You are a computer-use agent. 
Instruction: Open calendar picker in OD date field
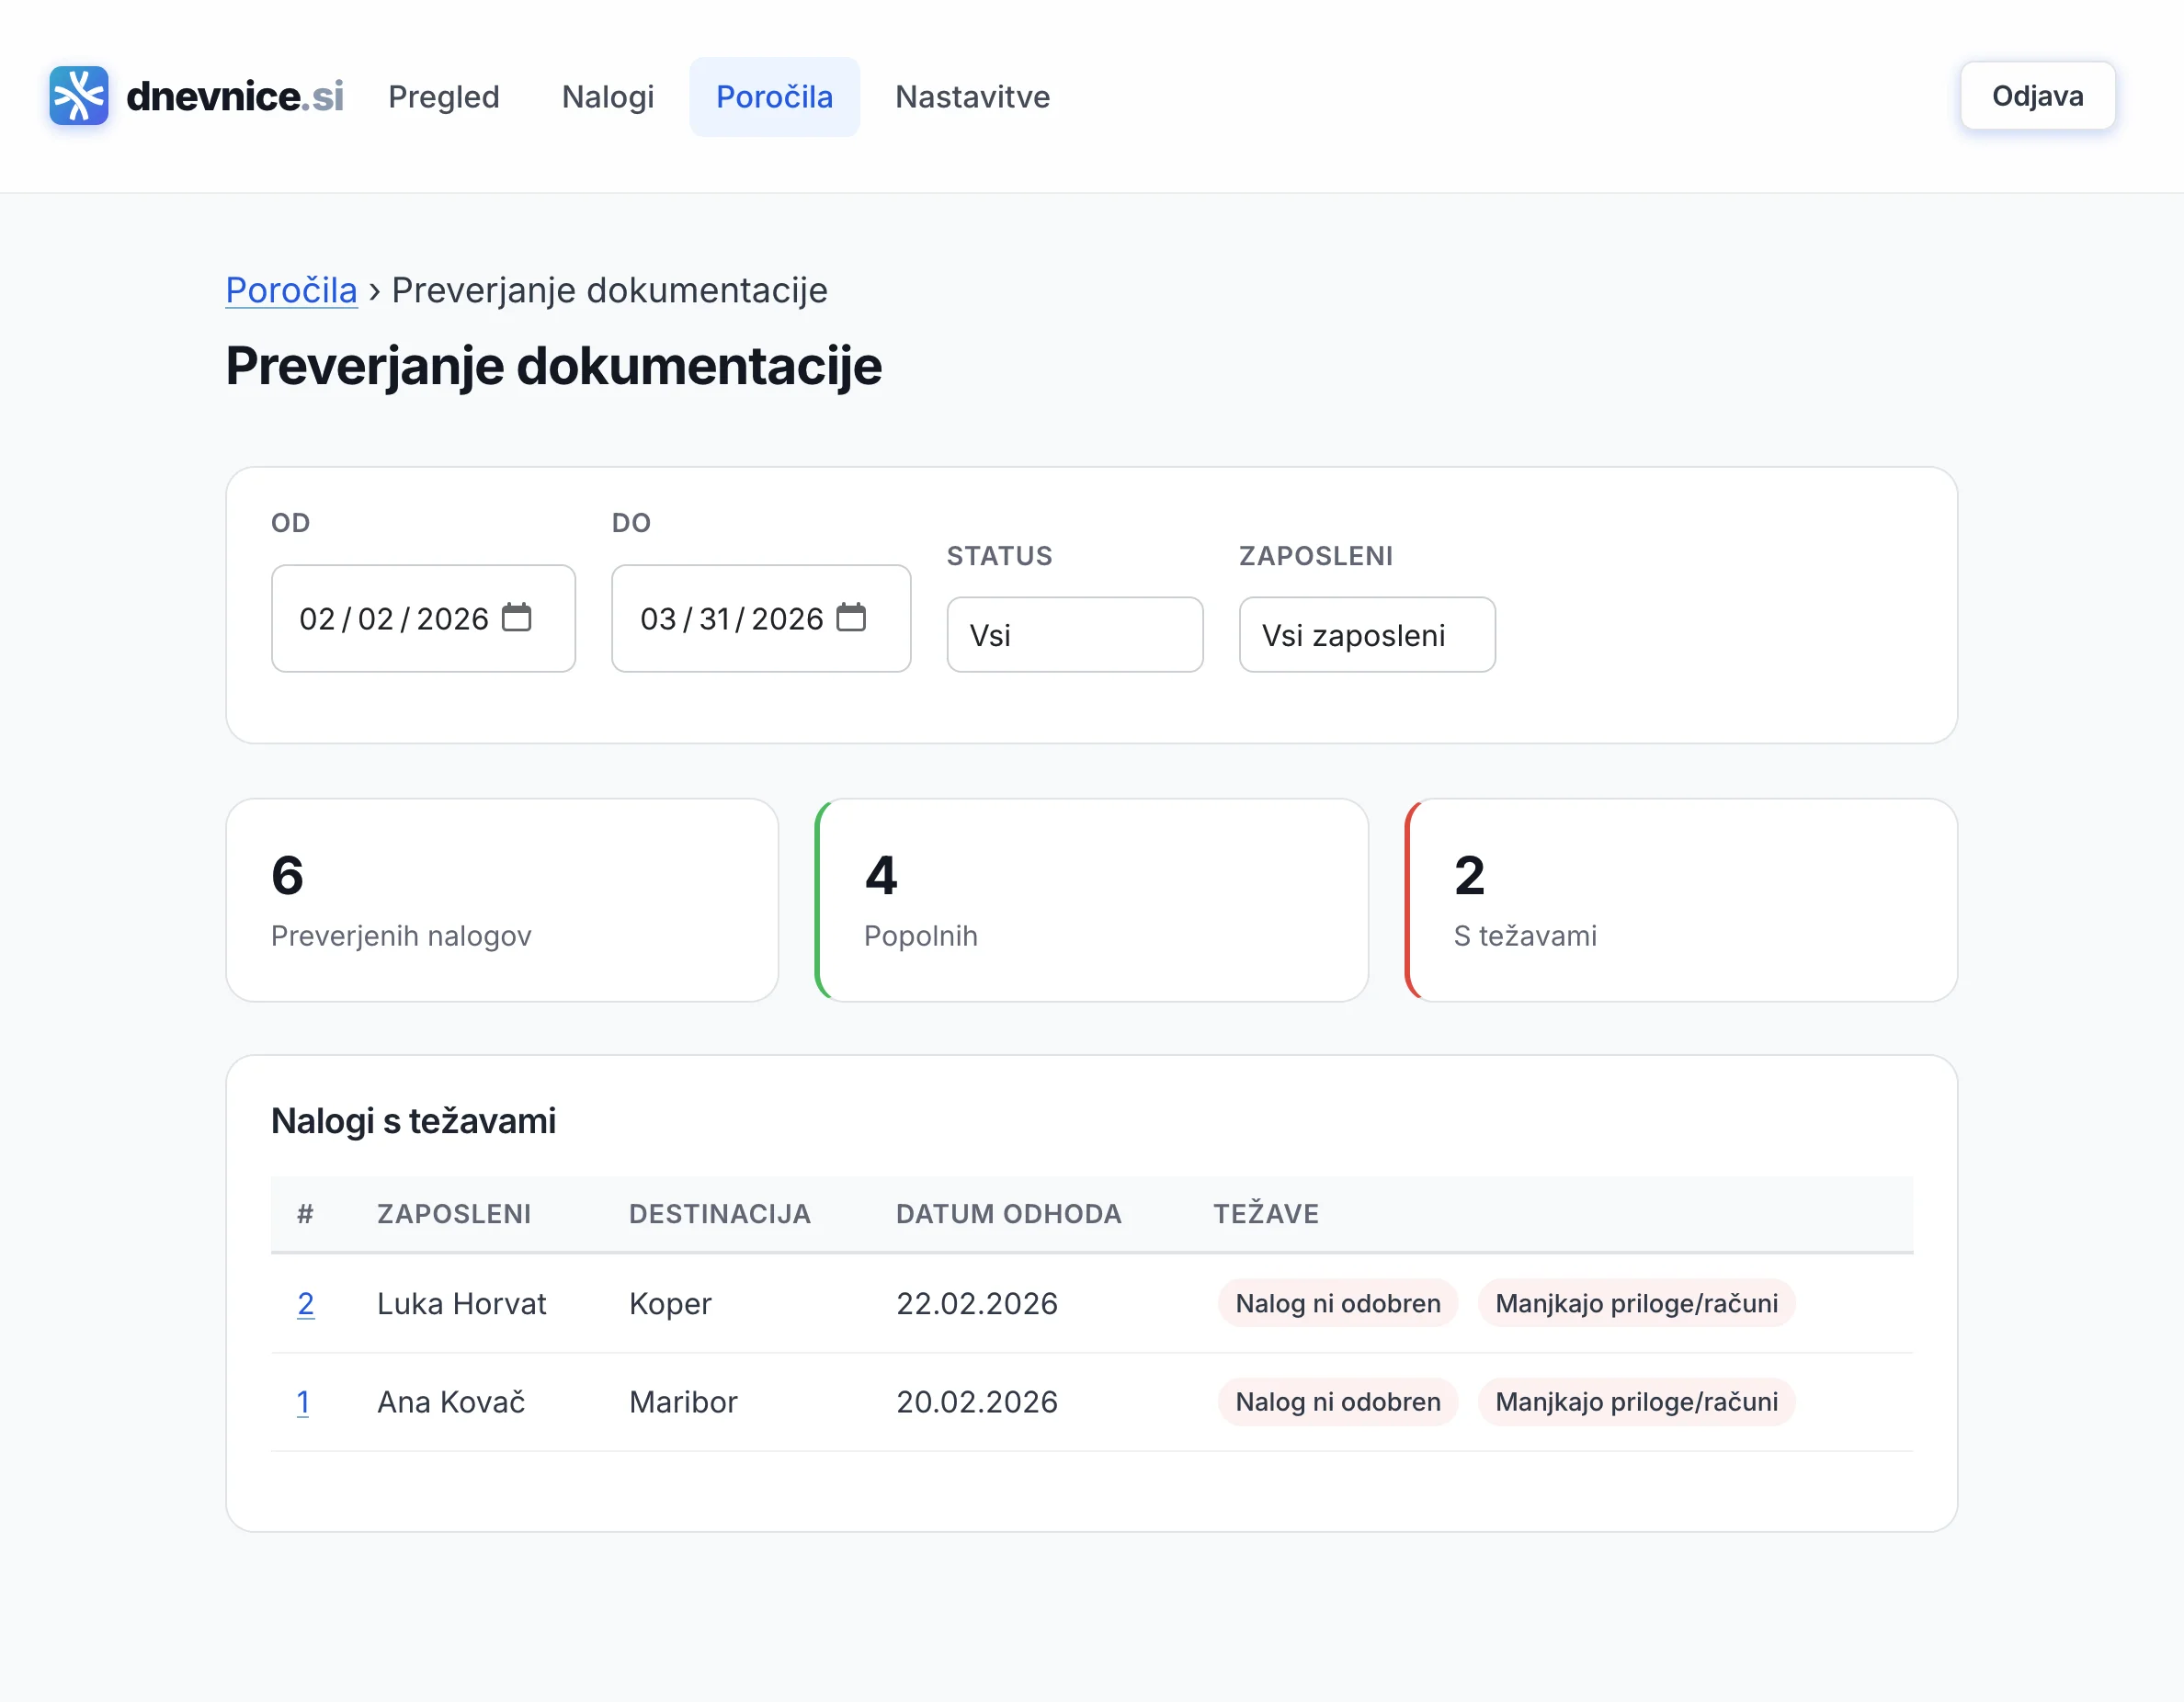click(x=516, y=618)
